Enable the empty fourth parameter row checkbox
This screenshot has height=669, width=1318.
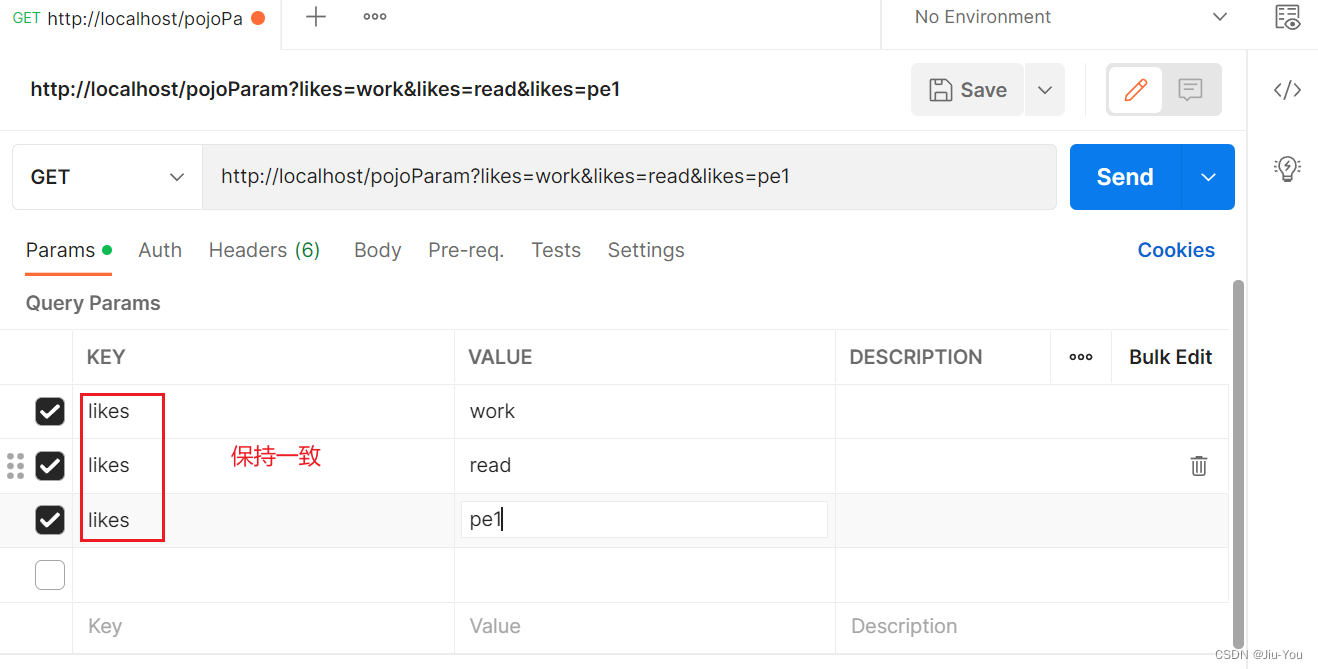(x=50, y=574)
